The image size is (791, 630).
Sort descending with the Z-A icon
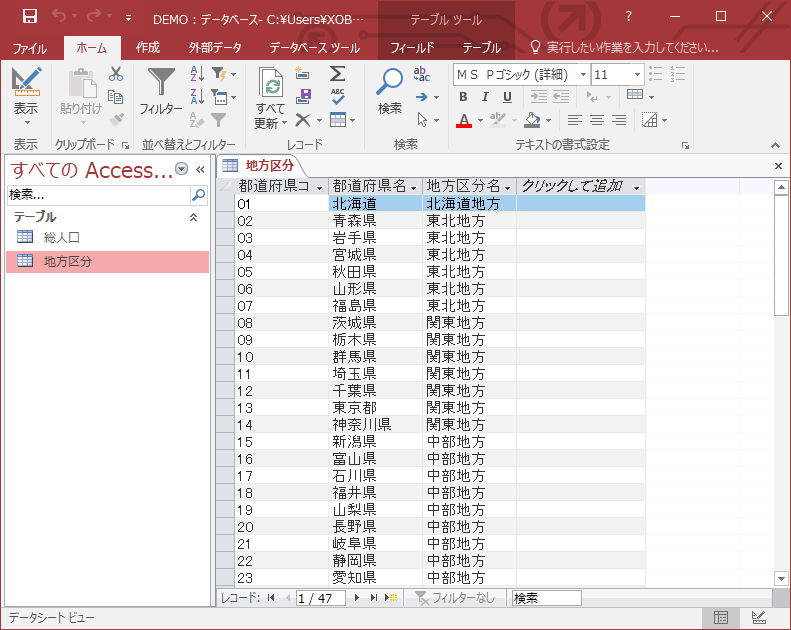197,96
